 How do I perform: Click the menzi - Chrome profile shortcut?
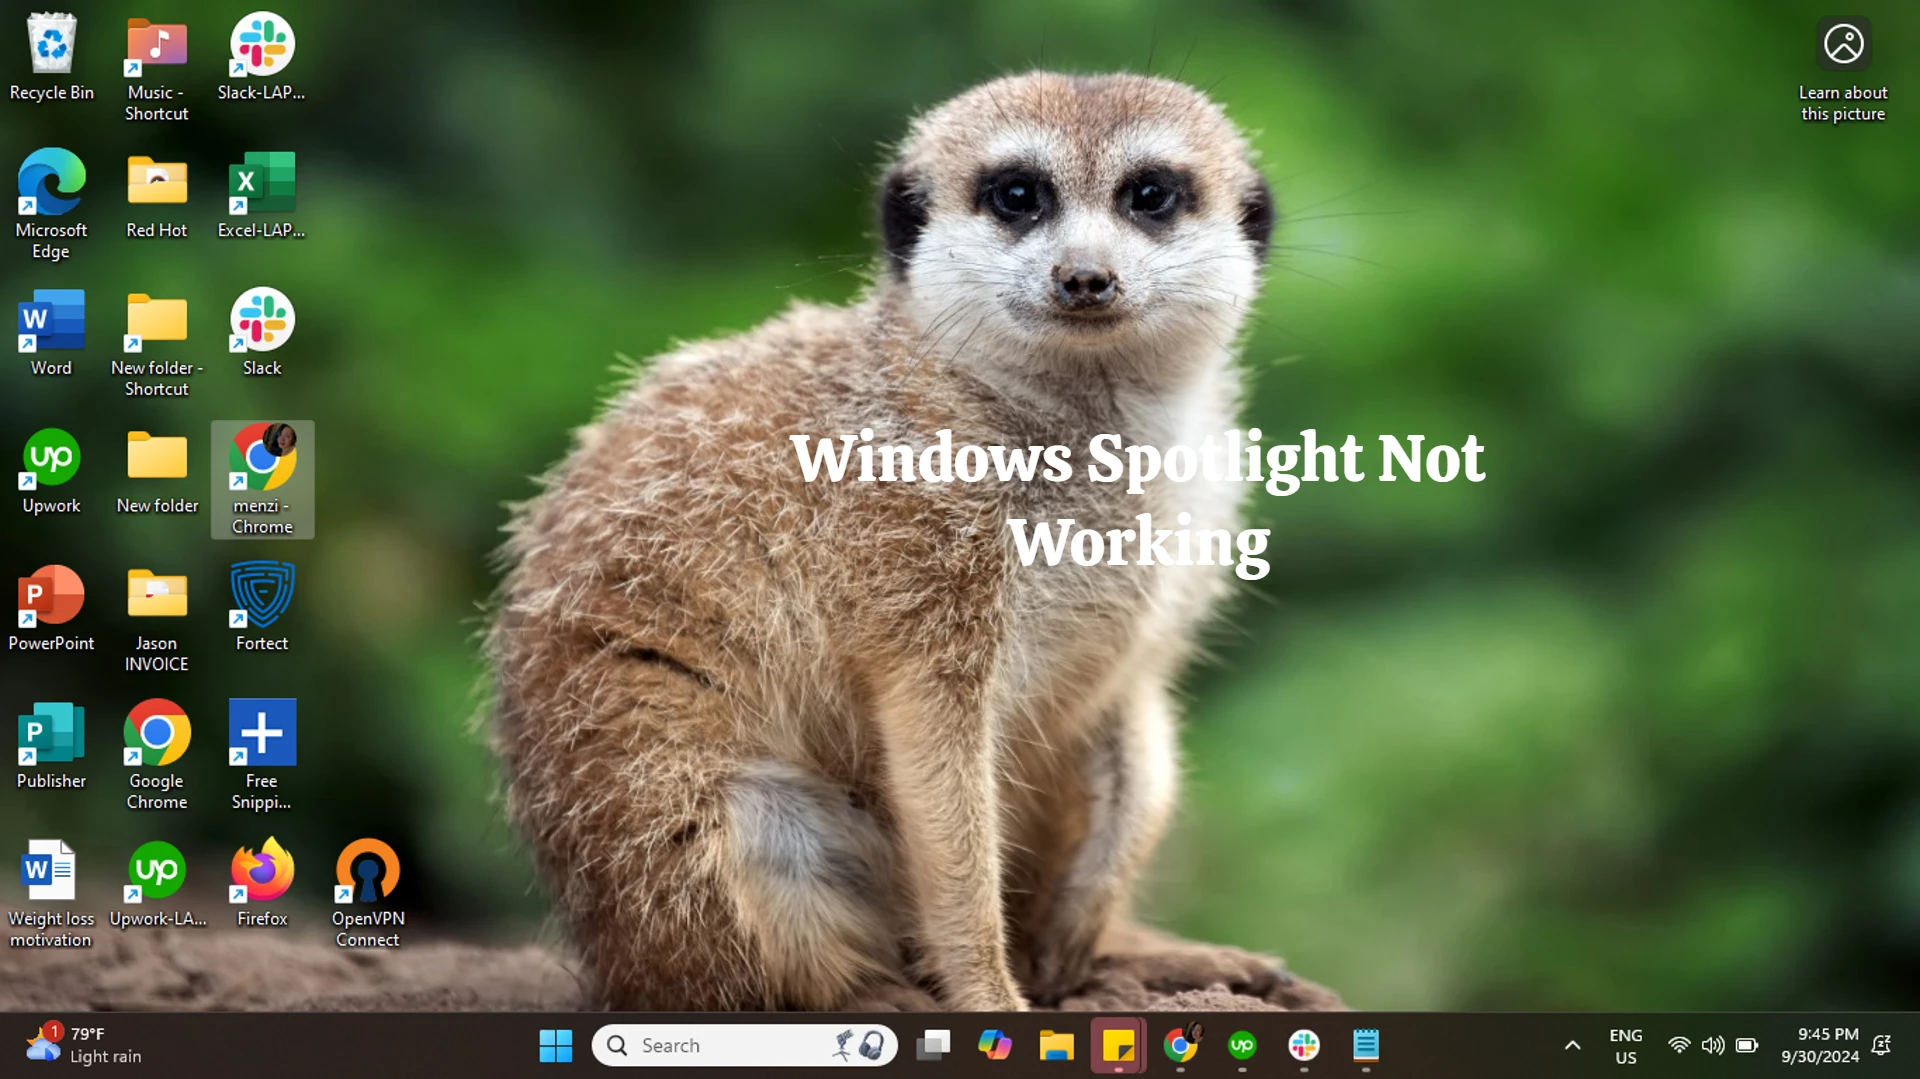tap(262, 480)
